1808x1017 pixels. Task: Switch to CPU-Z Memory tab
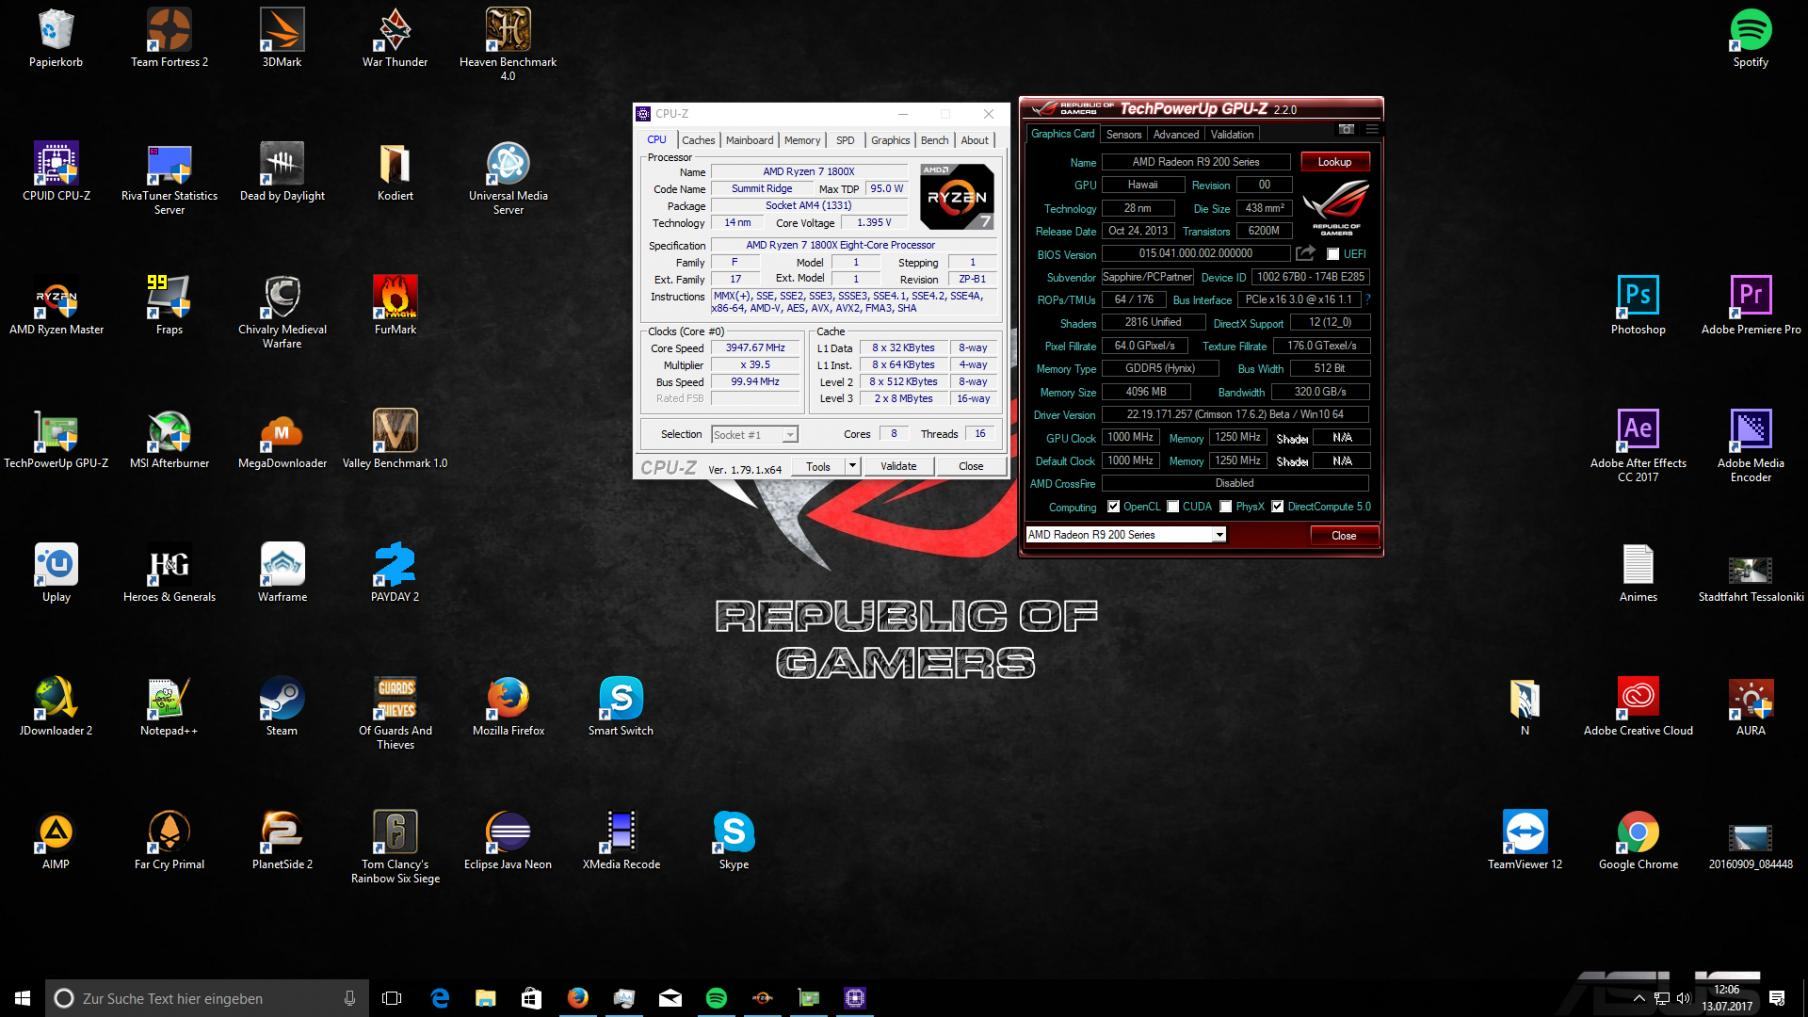click(x=802, y=140)
